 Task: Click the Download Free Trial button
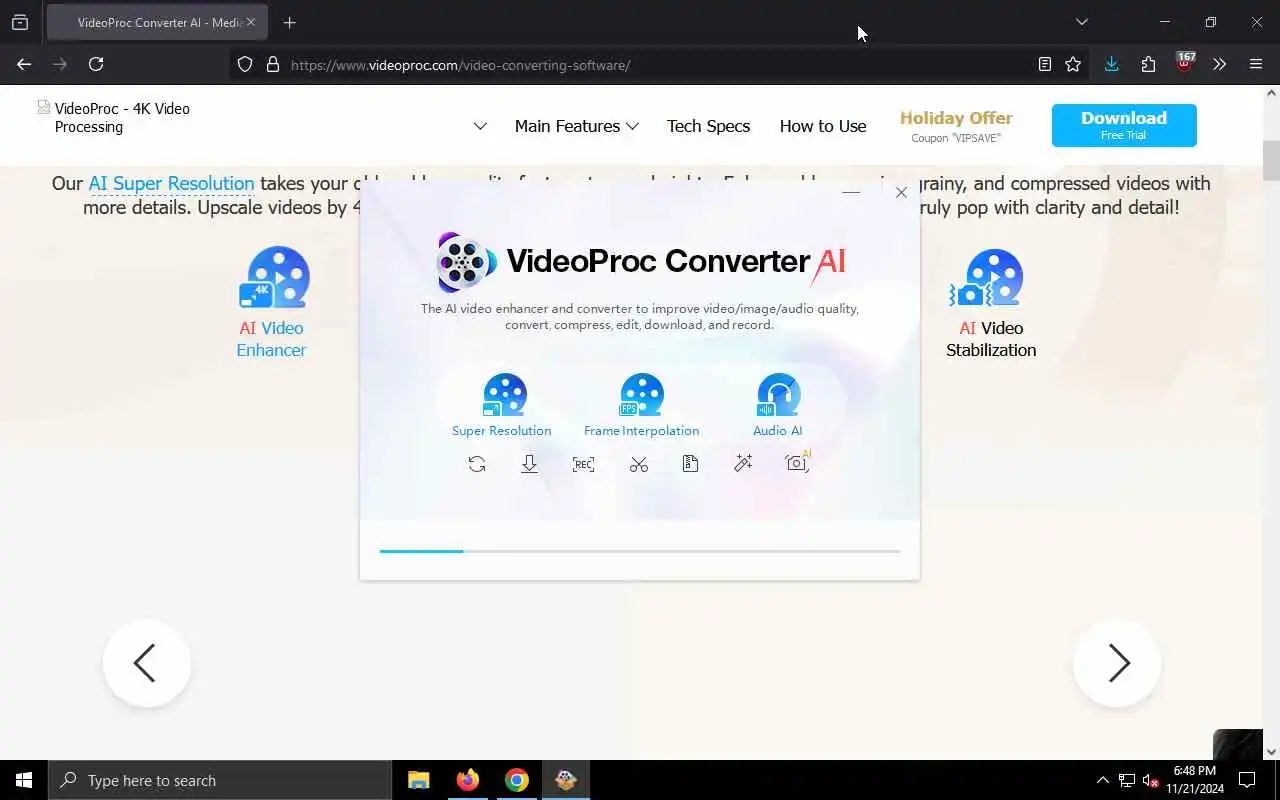point(1124,125)
